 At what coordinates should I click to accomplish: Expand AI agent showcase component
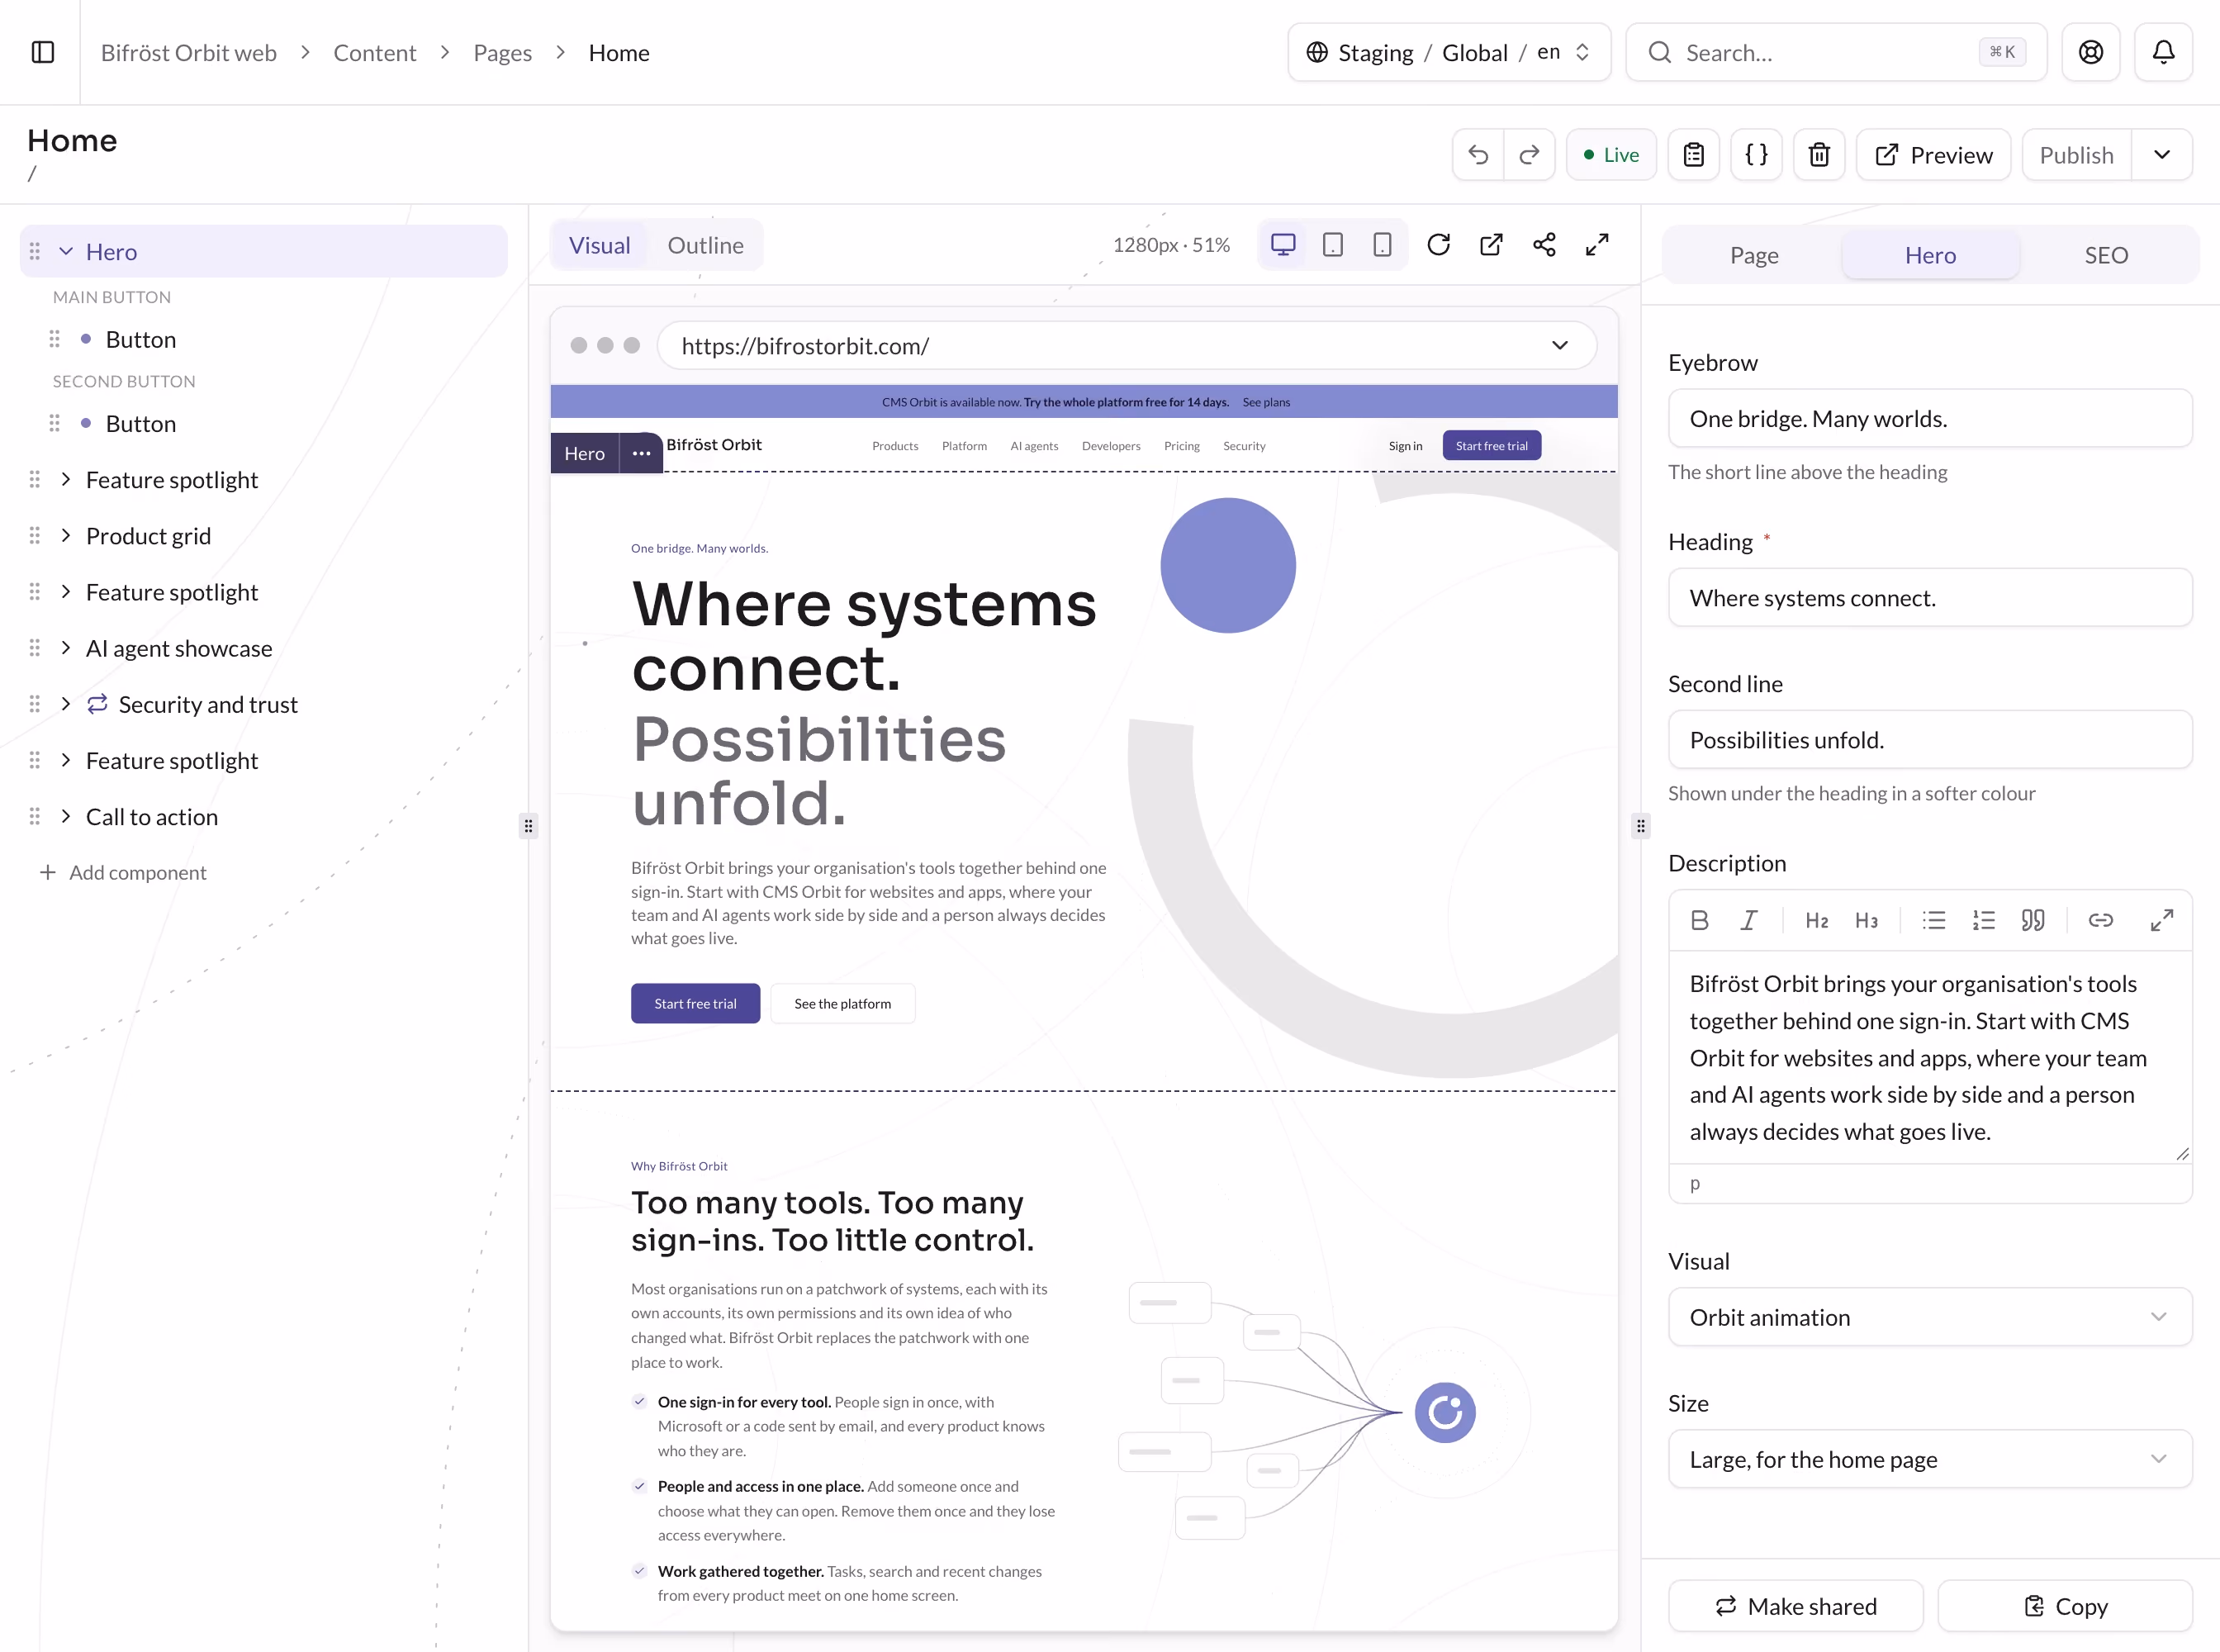point(66,648)
